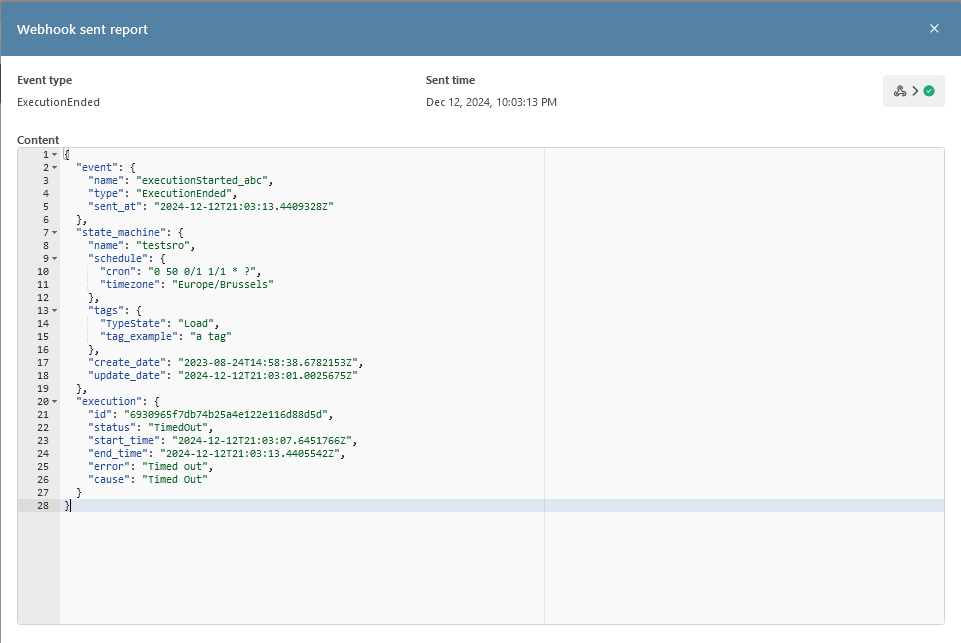Click the "Webhook sent report" dialog title
Screen dimensions: 961x643
click(82, 29)
